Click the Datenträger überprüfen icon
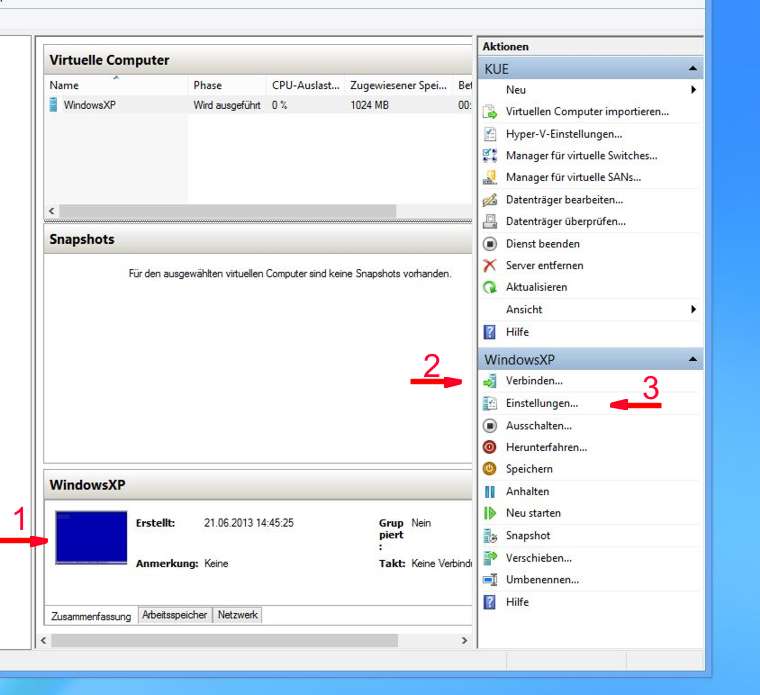760x695 pixels. click(490, 221)
